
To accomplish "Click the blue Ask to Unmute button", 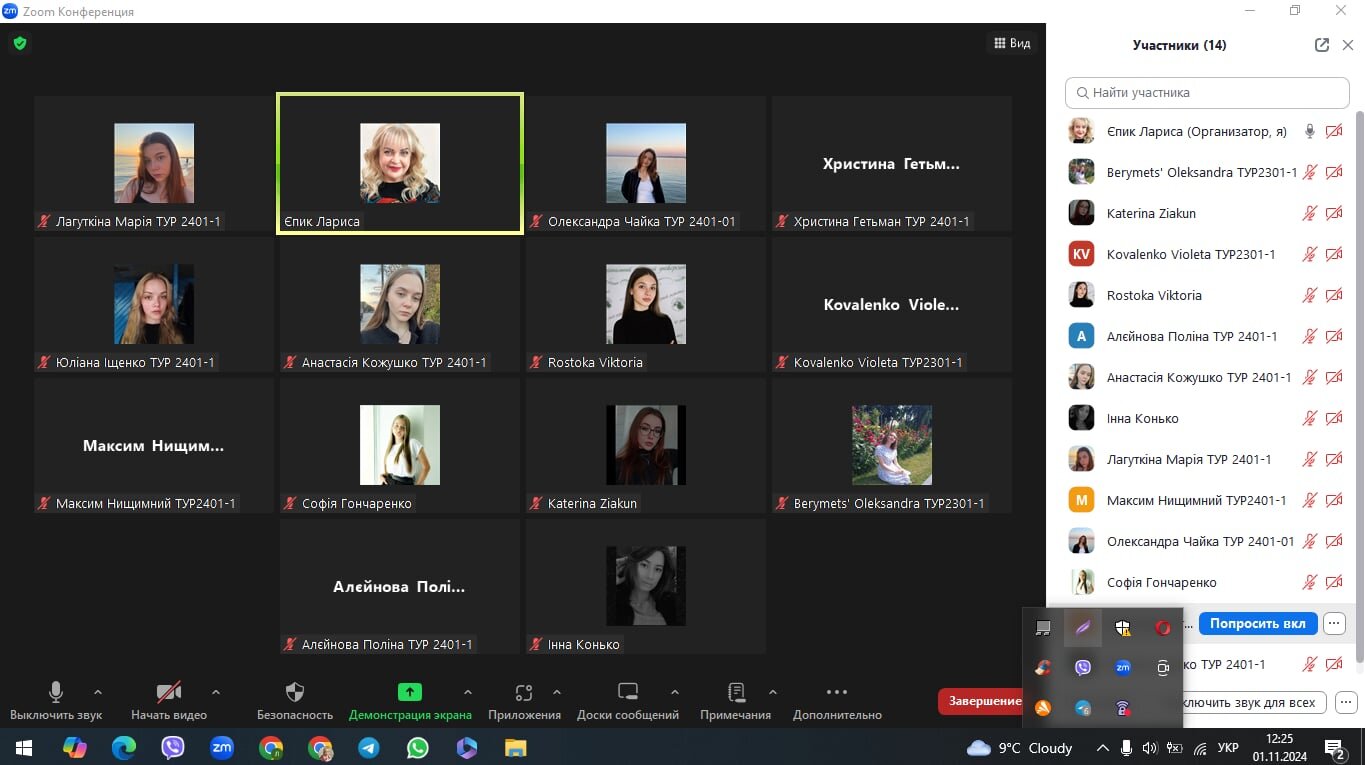I will click(x=1257, y=623).
